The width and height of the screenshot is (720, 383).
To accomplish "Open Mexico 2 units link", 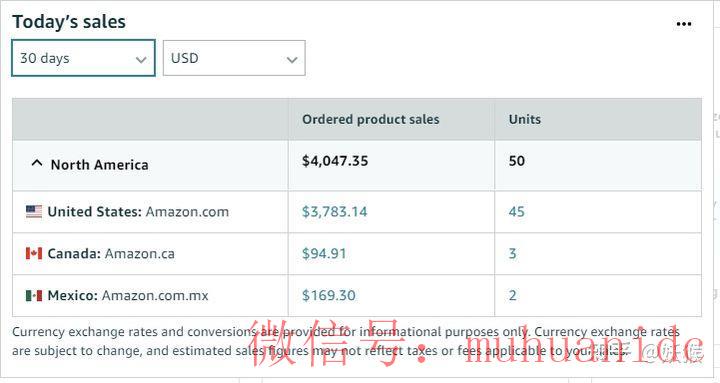I will click(512, 295).
